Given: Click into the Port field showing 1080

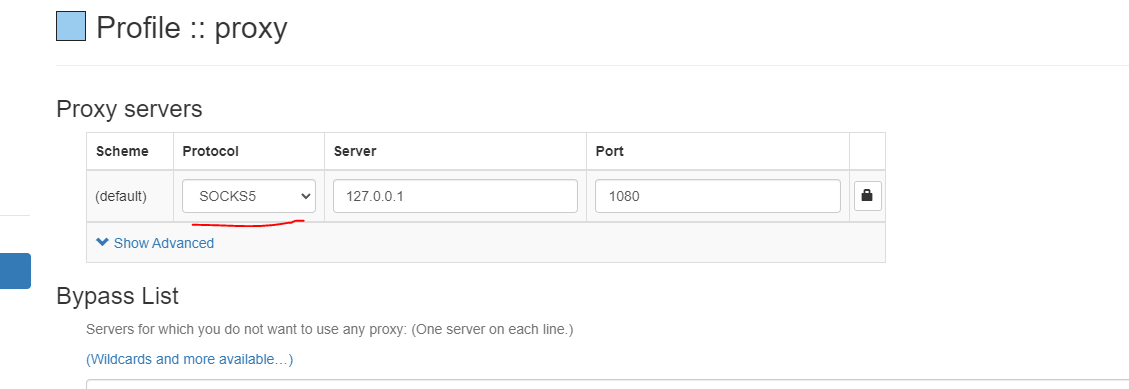Looking at the screenshot, I should (x=718, y=196).
